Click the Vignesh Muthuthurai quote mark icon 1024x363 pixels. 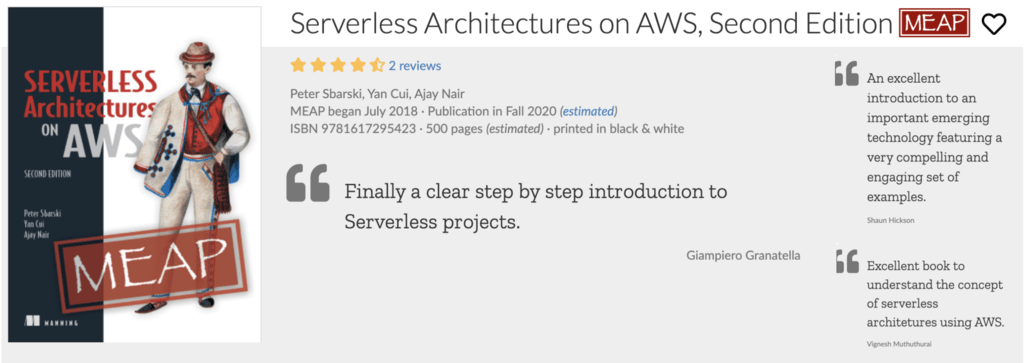847,261
